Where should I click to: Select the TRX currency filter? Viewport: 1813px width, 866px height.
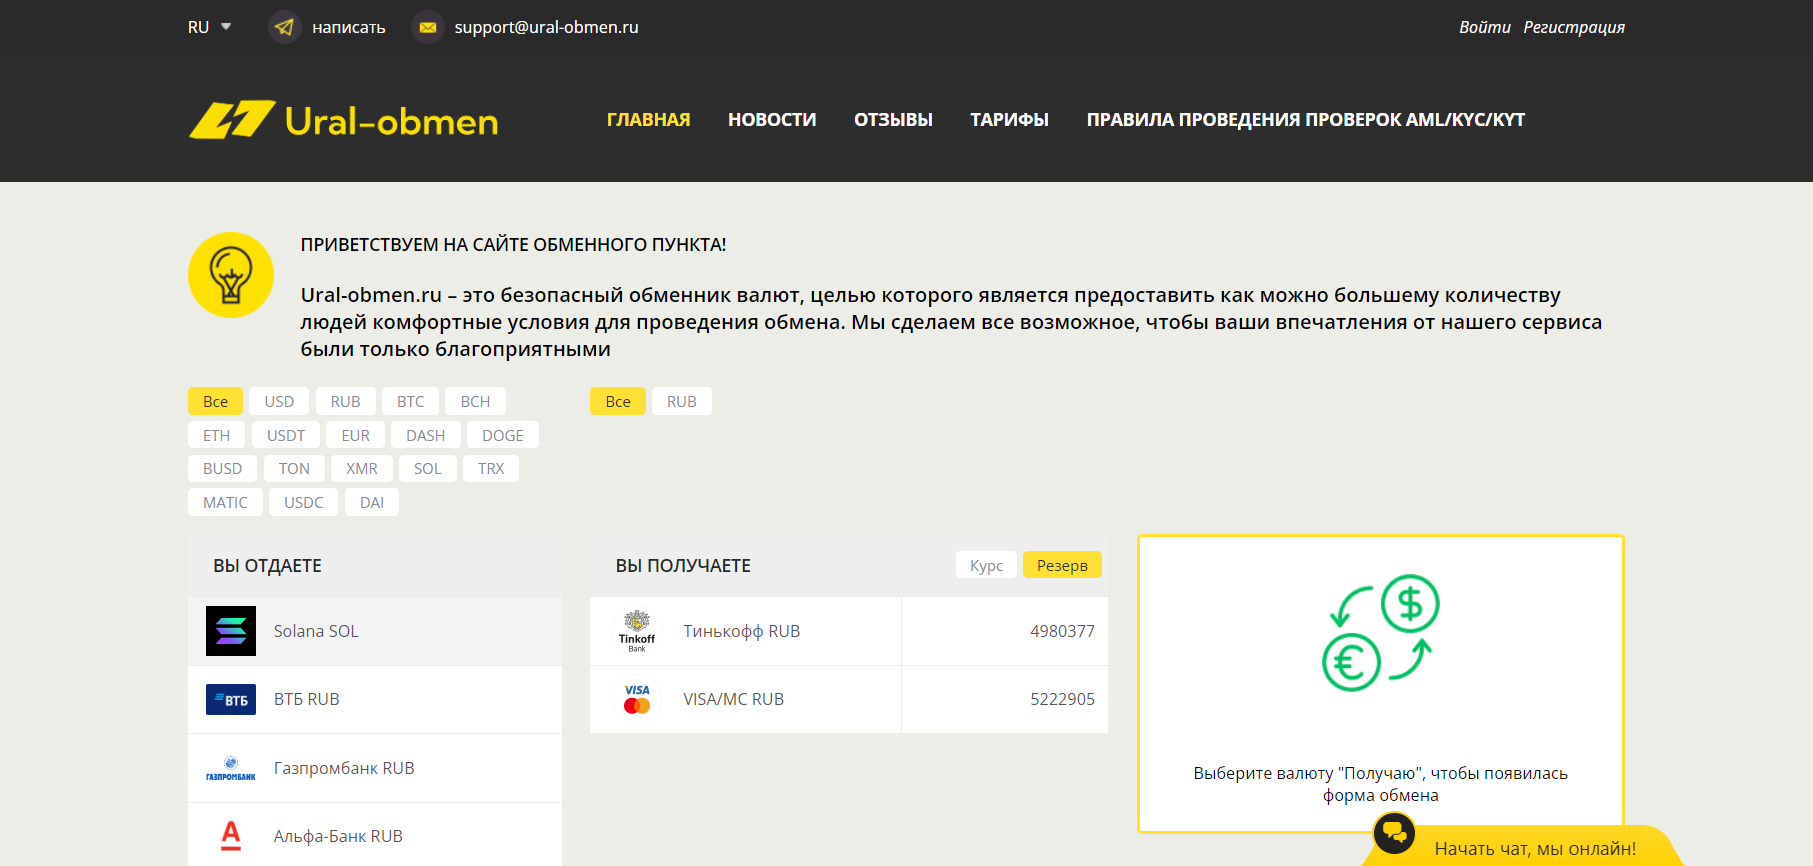tap(491, 468)
